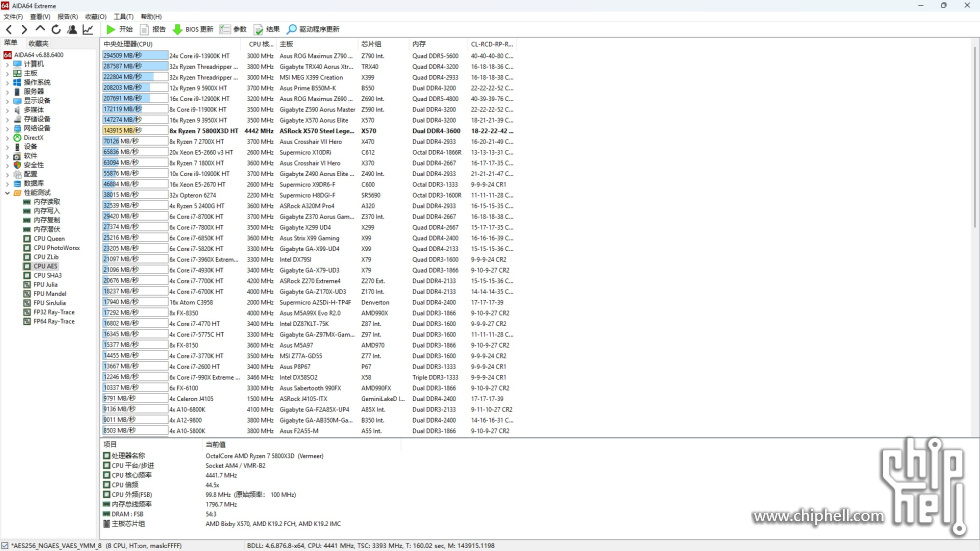Sort by the 芯片组 column header

click(x=383, y=44)
